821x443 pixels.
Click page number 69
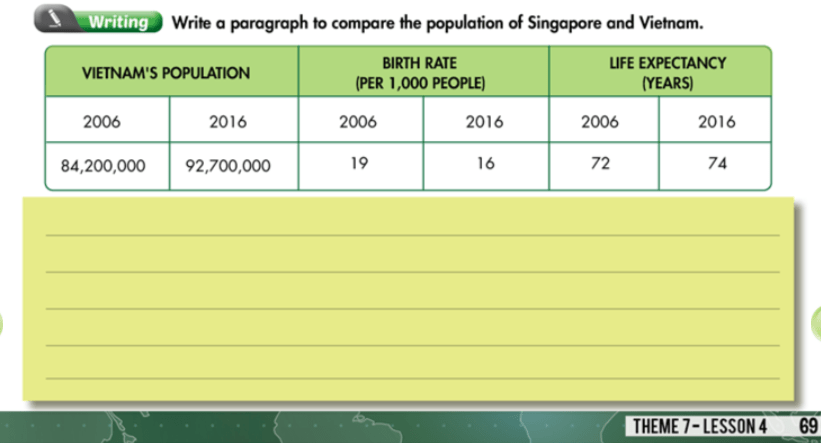coord(808,426)
